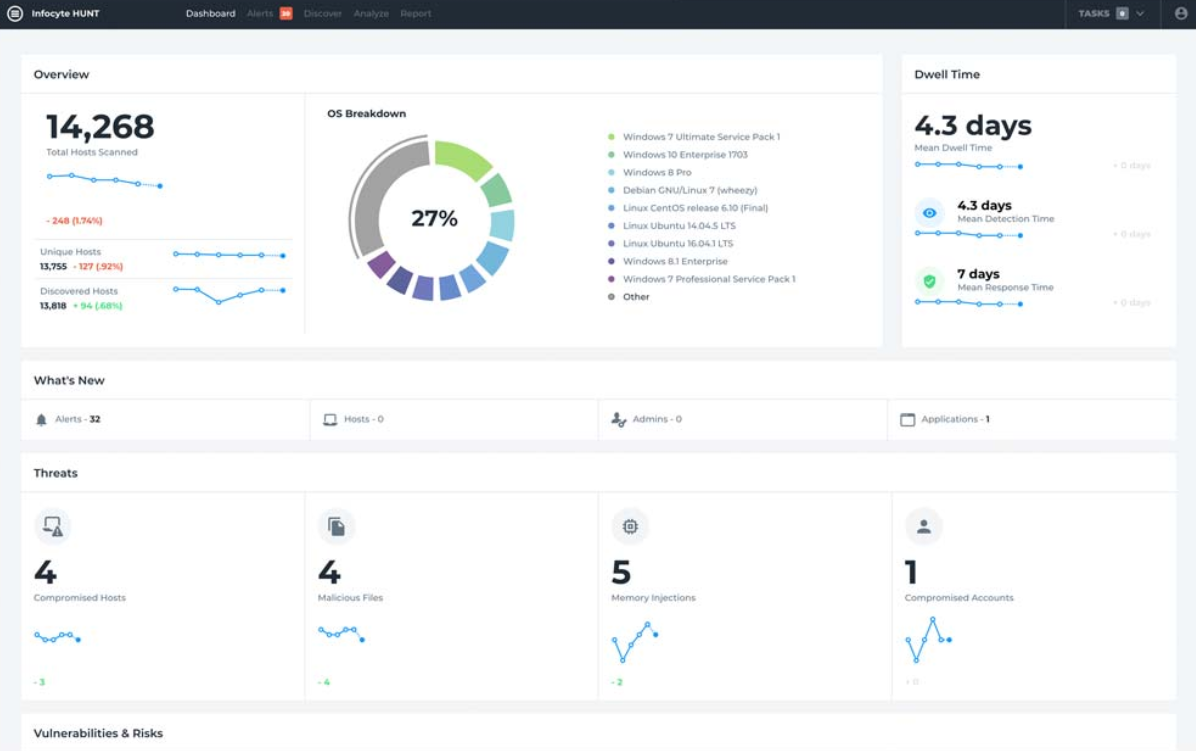Click the Hosts - 0 entry in What's New
Image resolution: width=1196 pixels, height=751 pixels.
[x=363, y=420]
